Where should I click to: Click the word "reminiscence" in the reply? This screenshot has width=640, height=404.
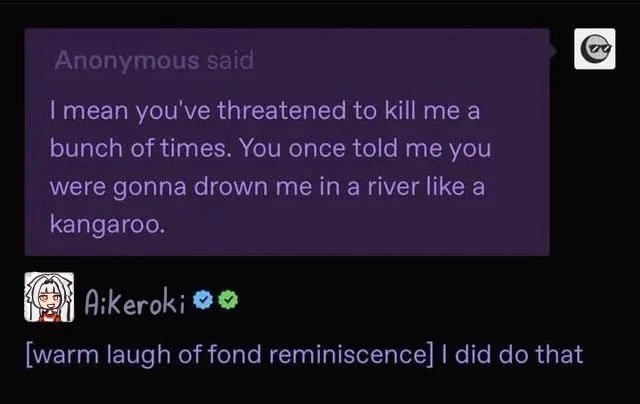pos(347,354)
